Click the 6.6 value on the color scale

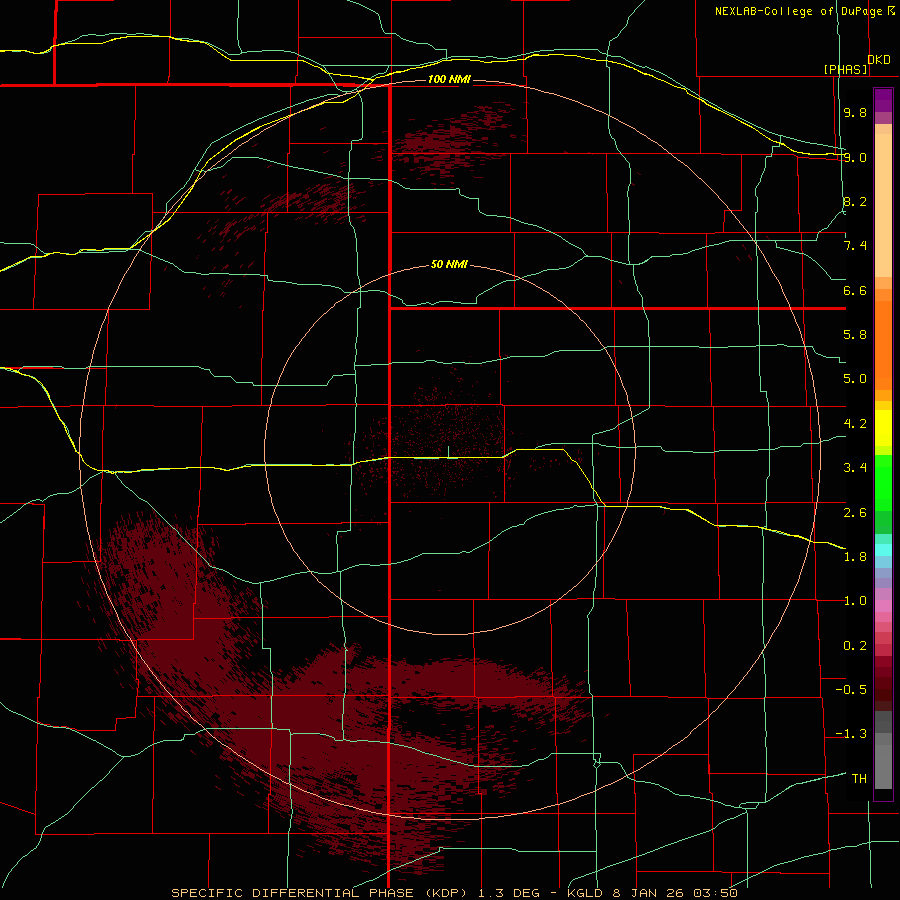(855, 290)
